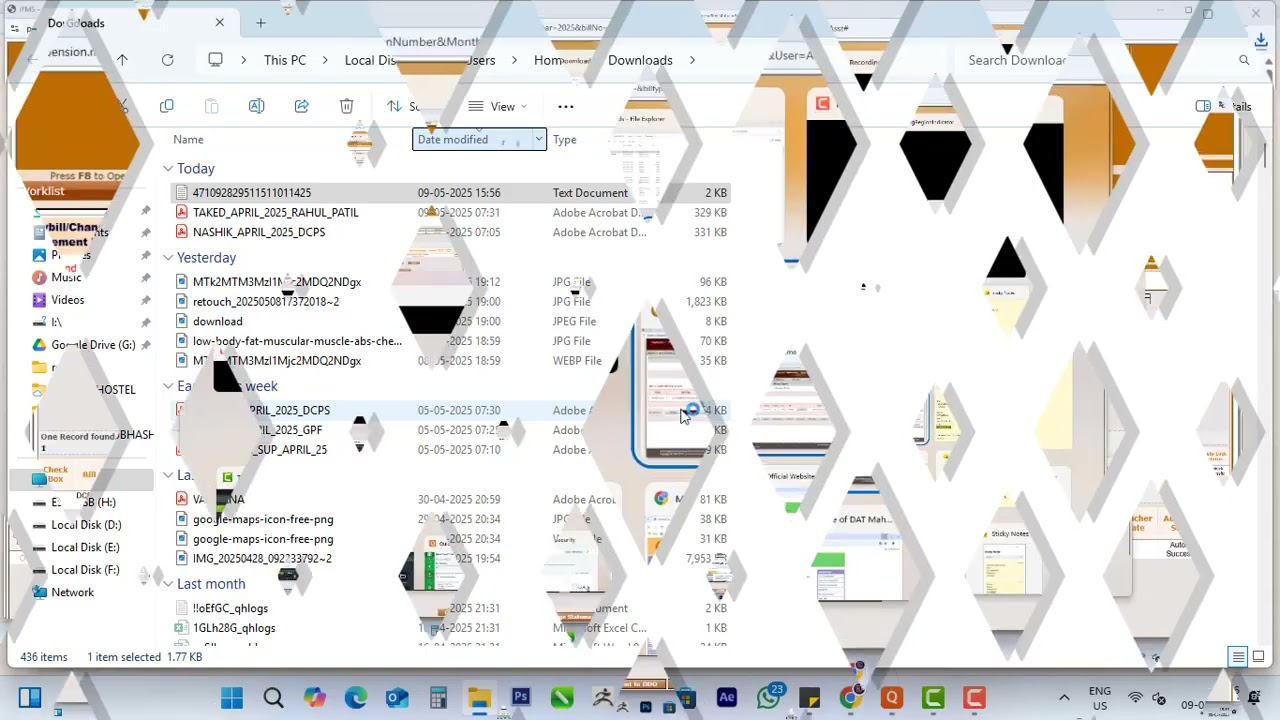Collapse the Earlier this week group

(168, 386)
